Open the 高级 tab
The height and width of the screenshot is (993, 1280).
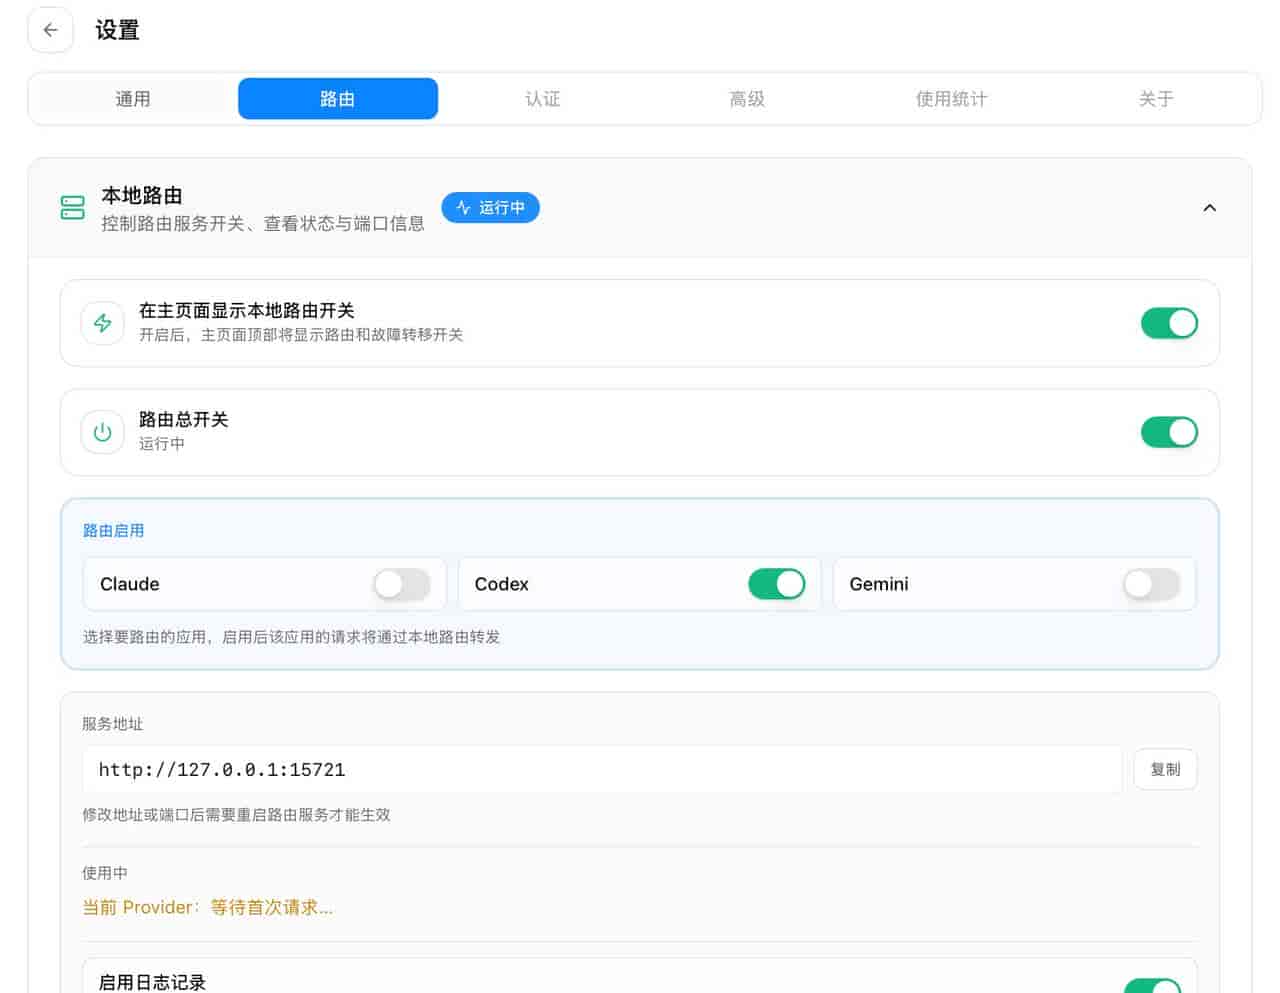pos(747,99)
